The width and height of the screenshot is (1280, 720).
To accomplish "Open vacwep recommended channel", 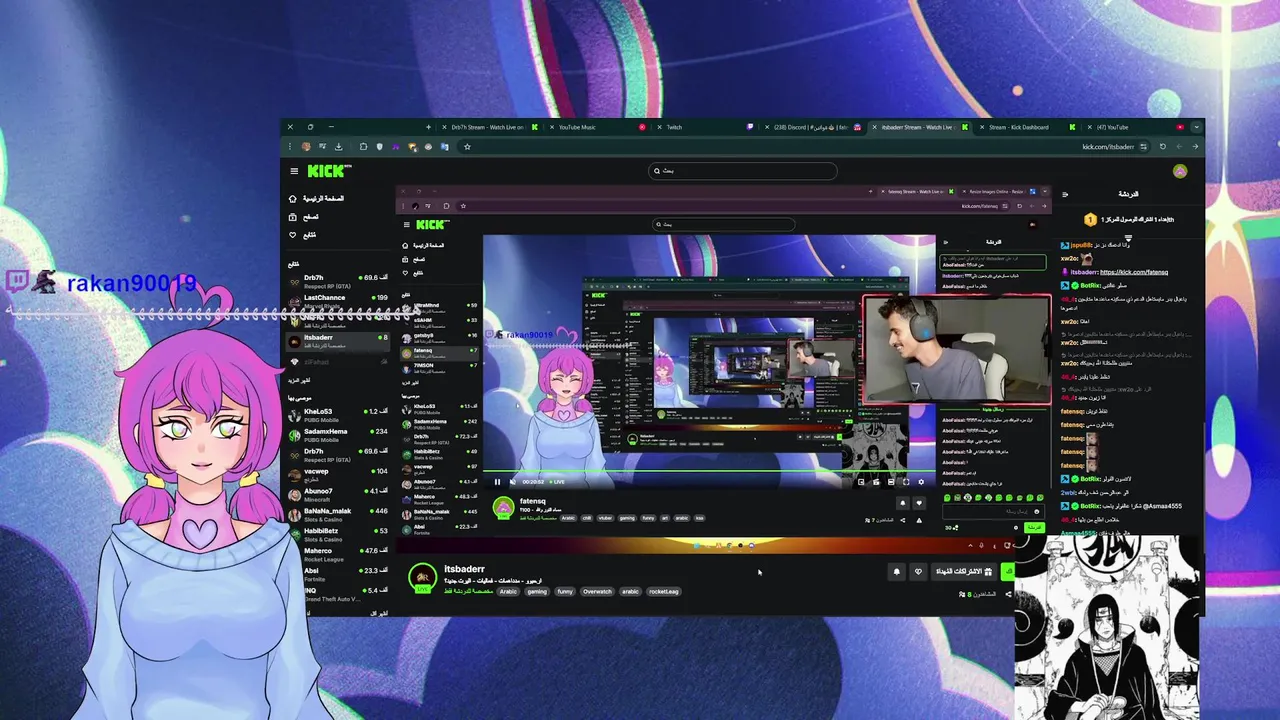I will point(339,475).
